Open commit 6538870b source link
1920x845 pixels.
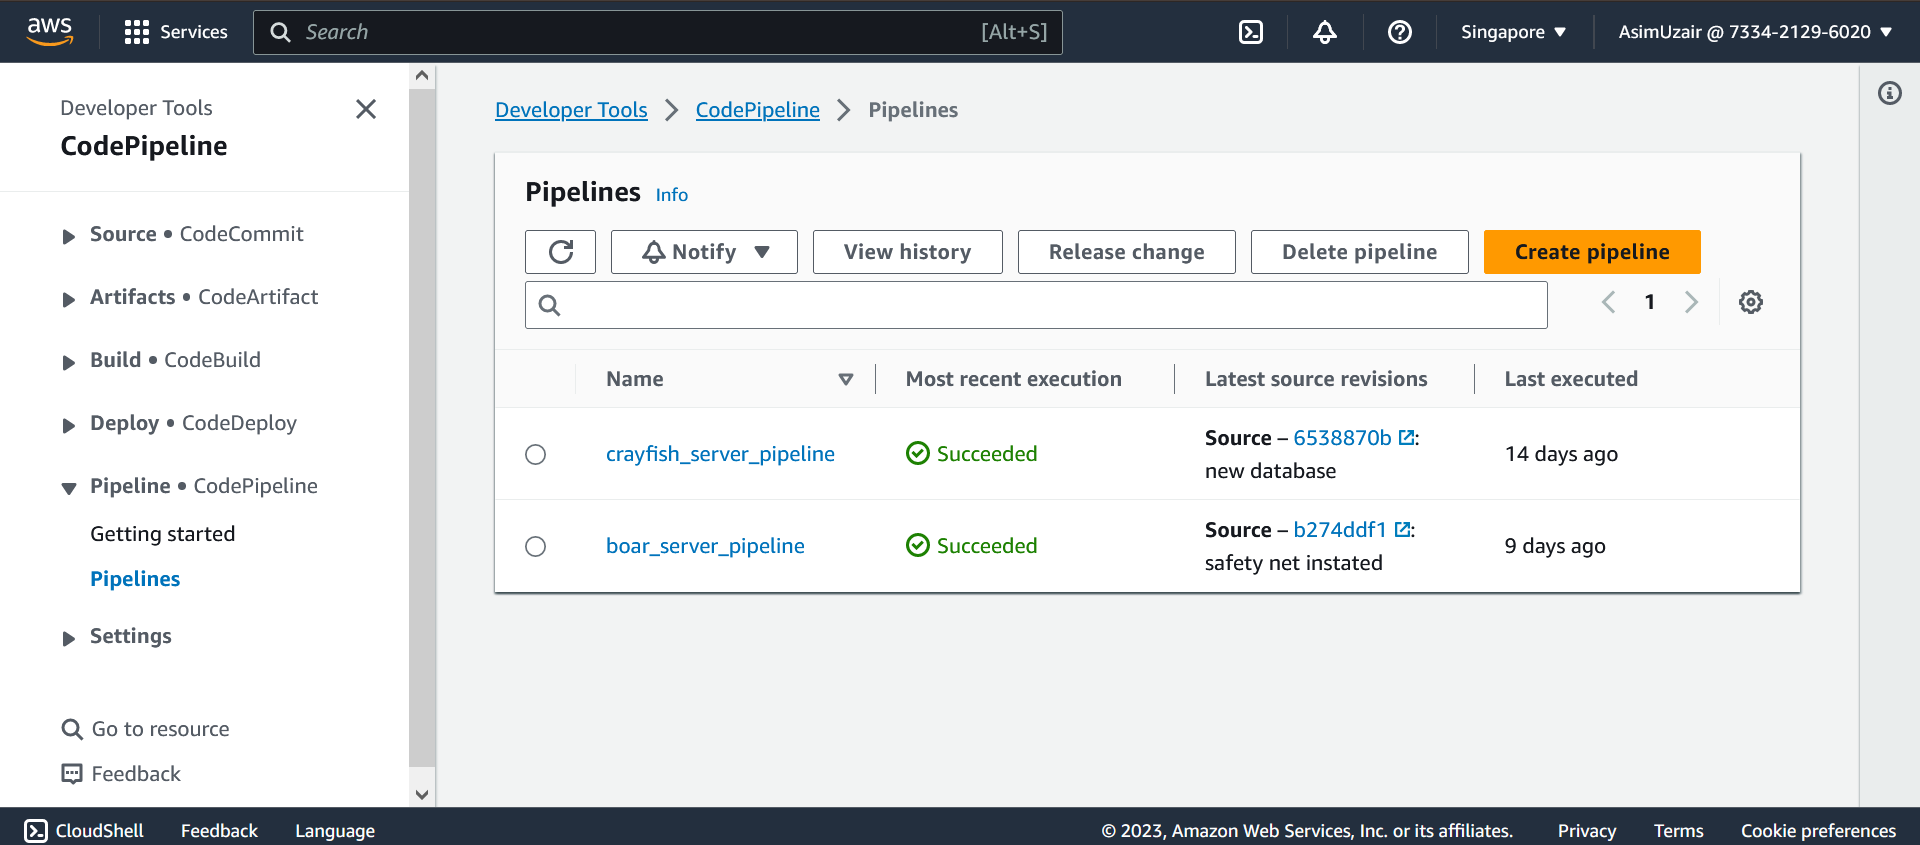point(1342,438)
